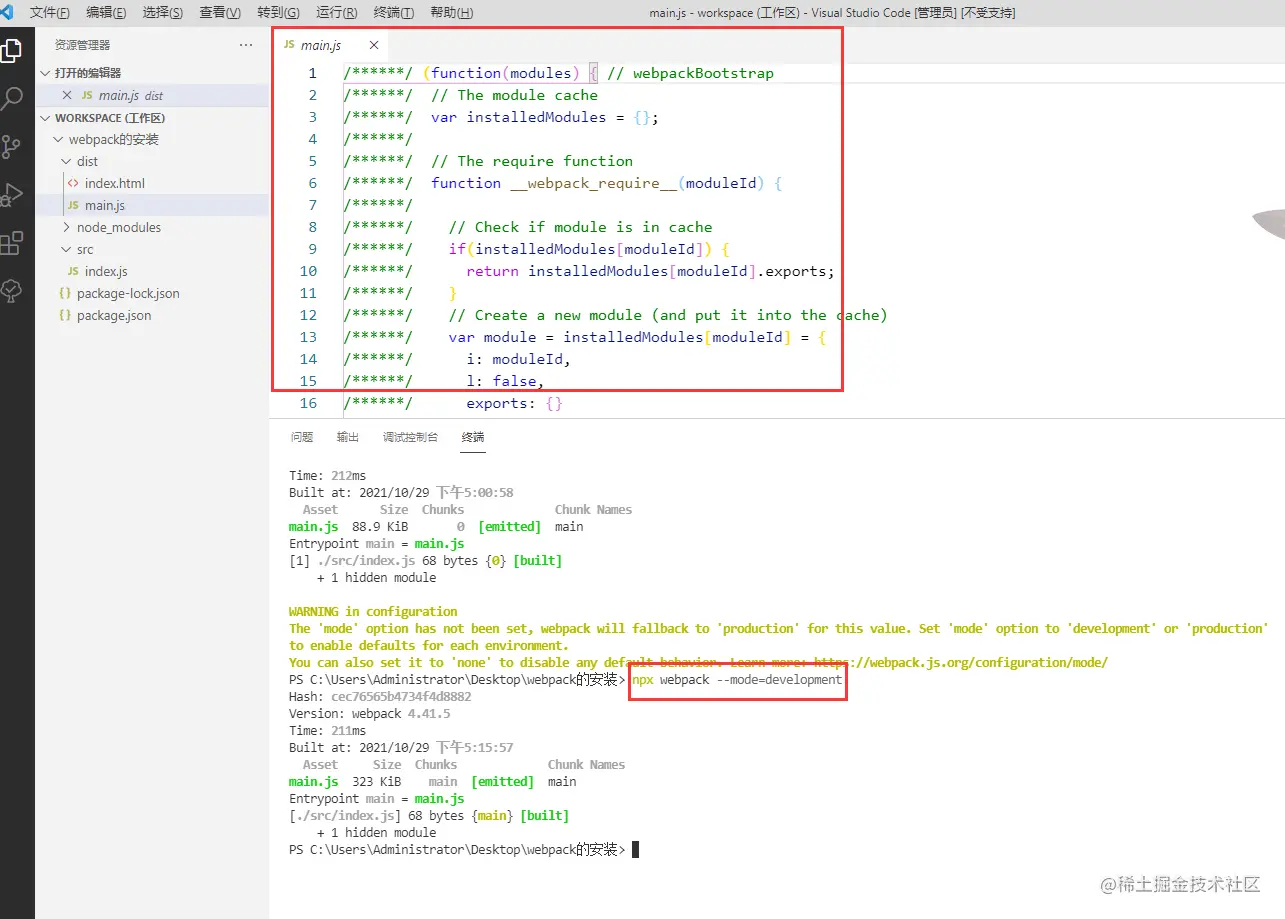This screenshot has height=919, width=1285.
Task: Click 'WARNING in configuration' in terminal
Action: [373, 611]
